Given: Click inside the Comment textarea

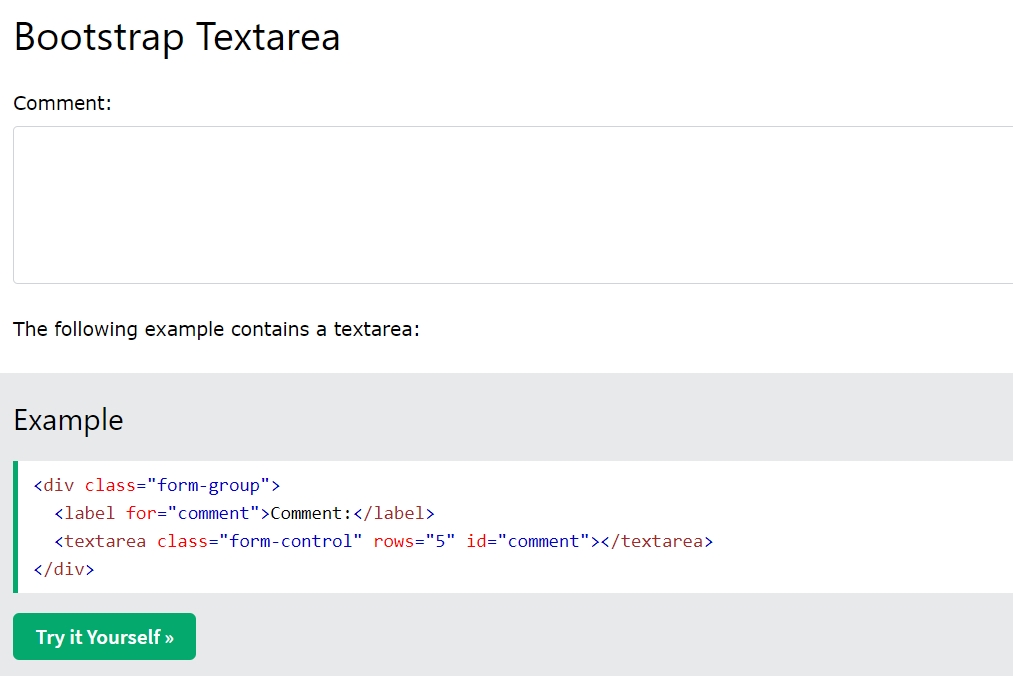Looking at the screenshot, I should (513, 205).
